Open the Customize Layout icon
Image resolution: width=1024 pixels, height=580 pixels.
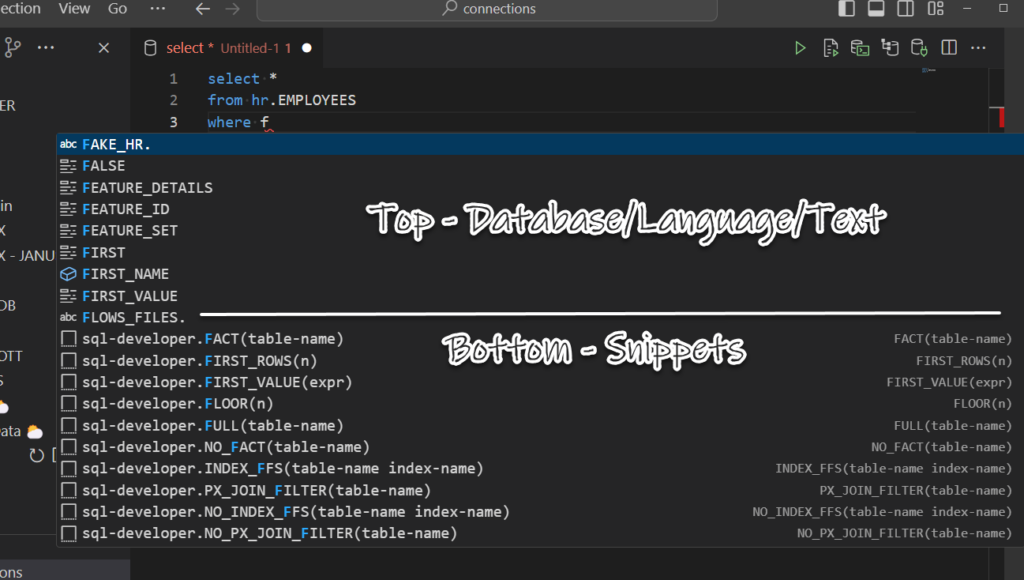tap(935, 8)
